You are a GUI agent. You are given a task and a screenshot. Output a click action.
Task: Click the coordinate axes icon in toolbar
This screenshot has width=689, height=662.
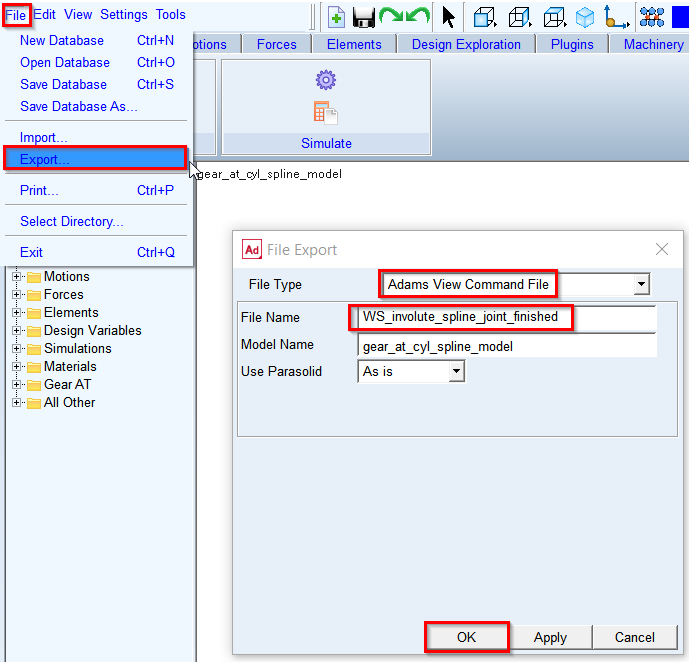point(616,18)
